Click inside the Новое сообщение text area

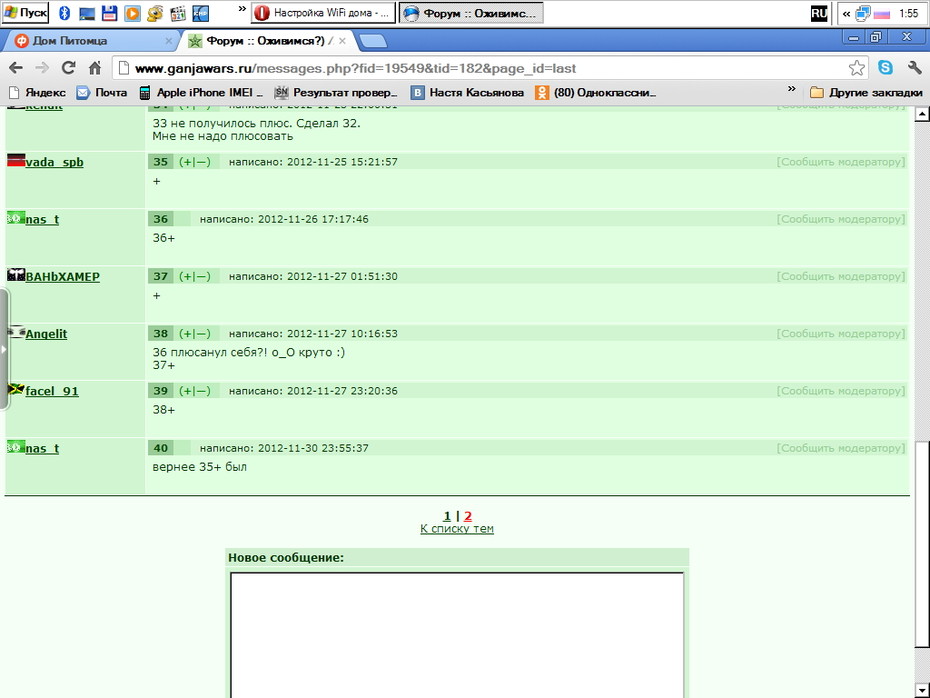[x=457, y=635]
